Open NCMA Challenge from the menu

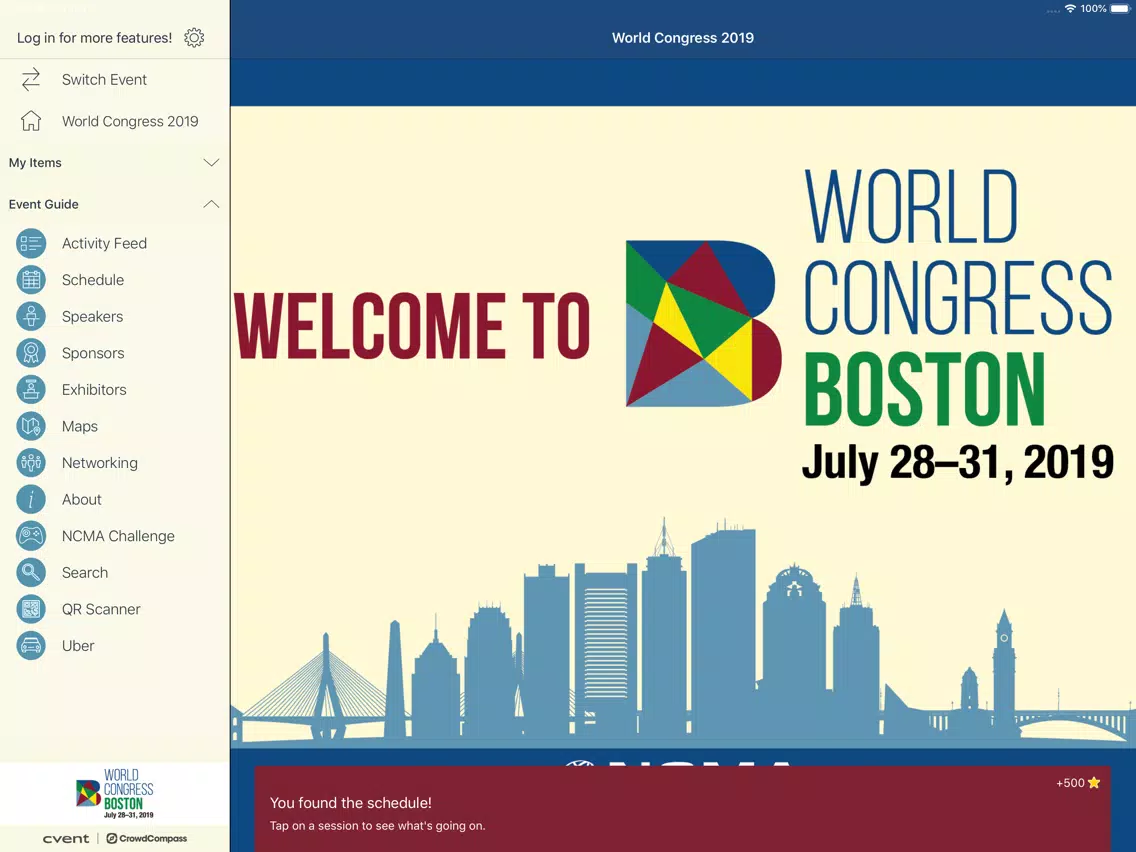coord(118,536)
